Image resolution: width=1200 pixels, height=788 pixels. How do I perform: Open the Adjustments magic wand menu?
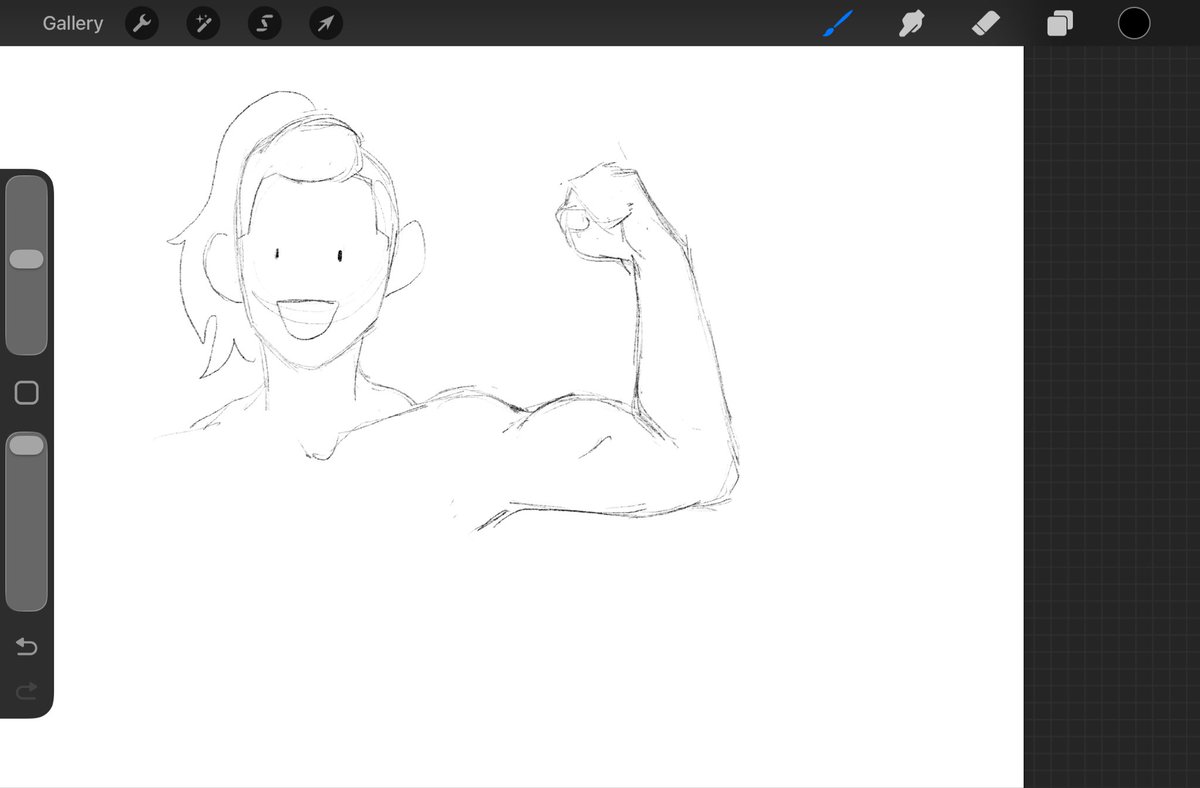tap(203, 23)
